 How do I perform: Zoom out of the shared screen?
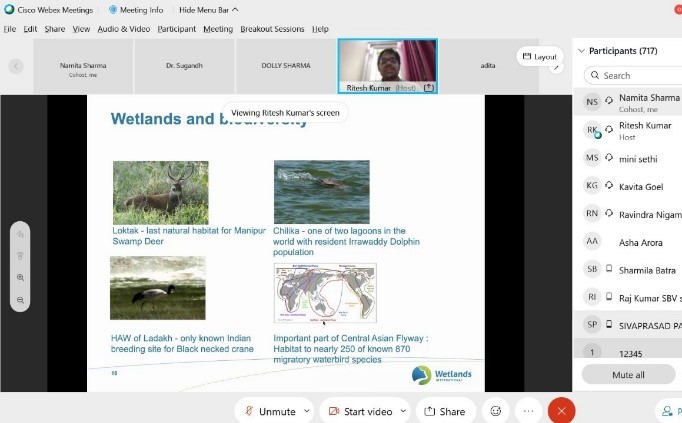20,300
